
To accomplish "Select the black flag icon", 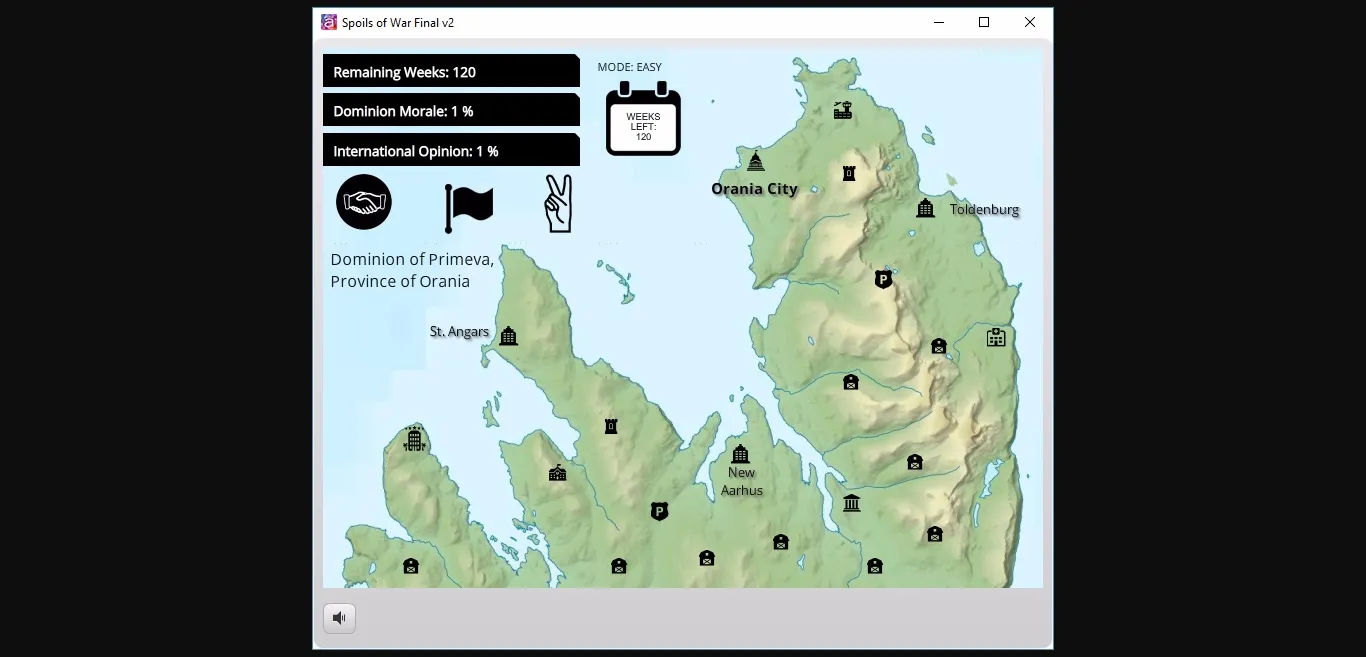I will pos(468,207).
